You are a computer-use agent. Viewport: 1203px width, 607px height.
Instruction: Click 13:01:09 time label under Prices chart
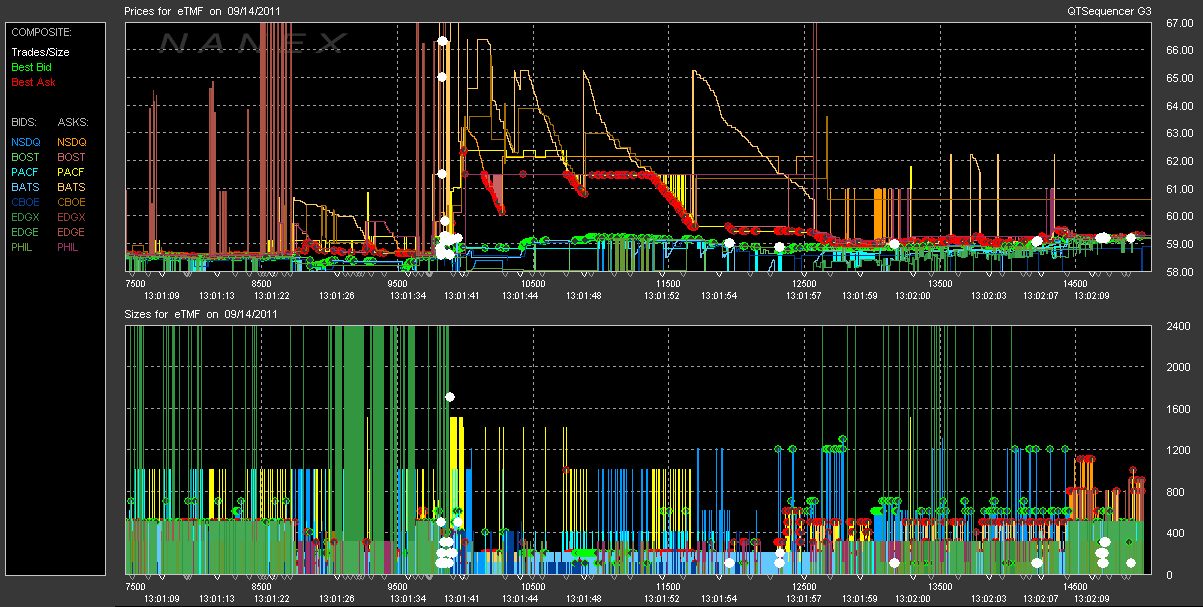(x=161, y=296)
